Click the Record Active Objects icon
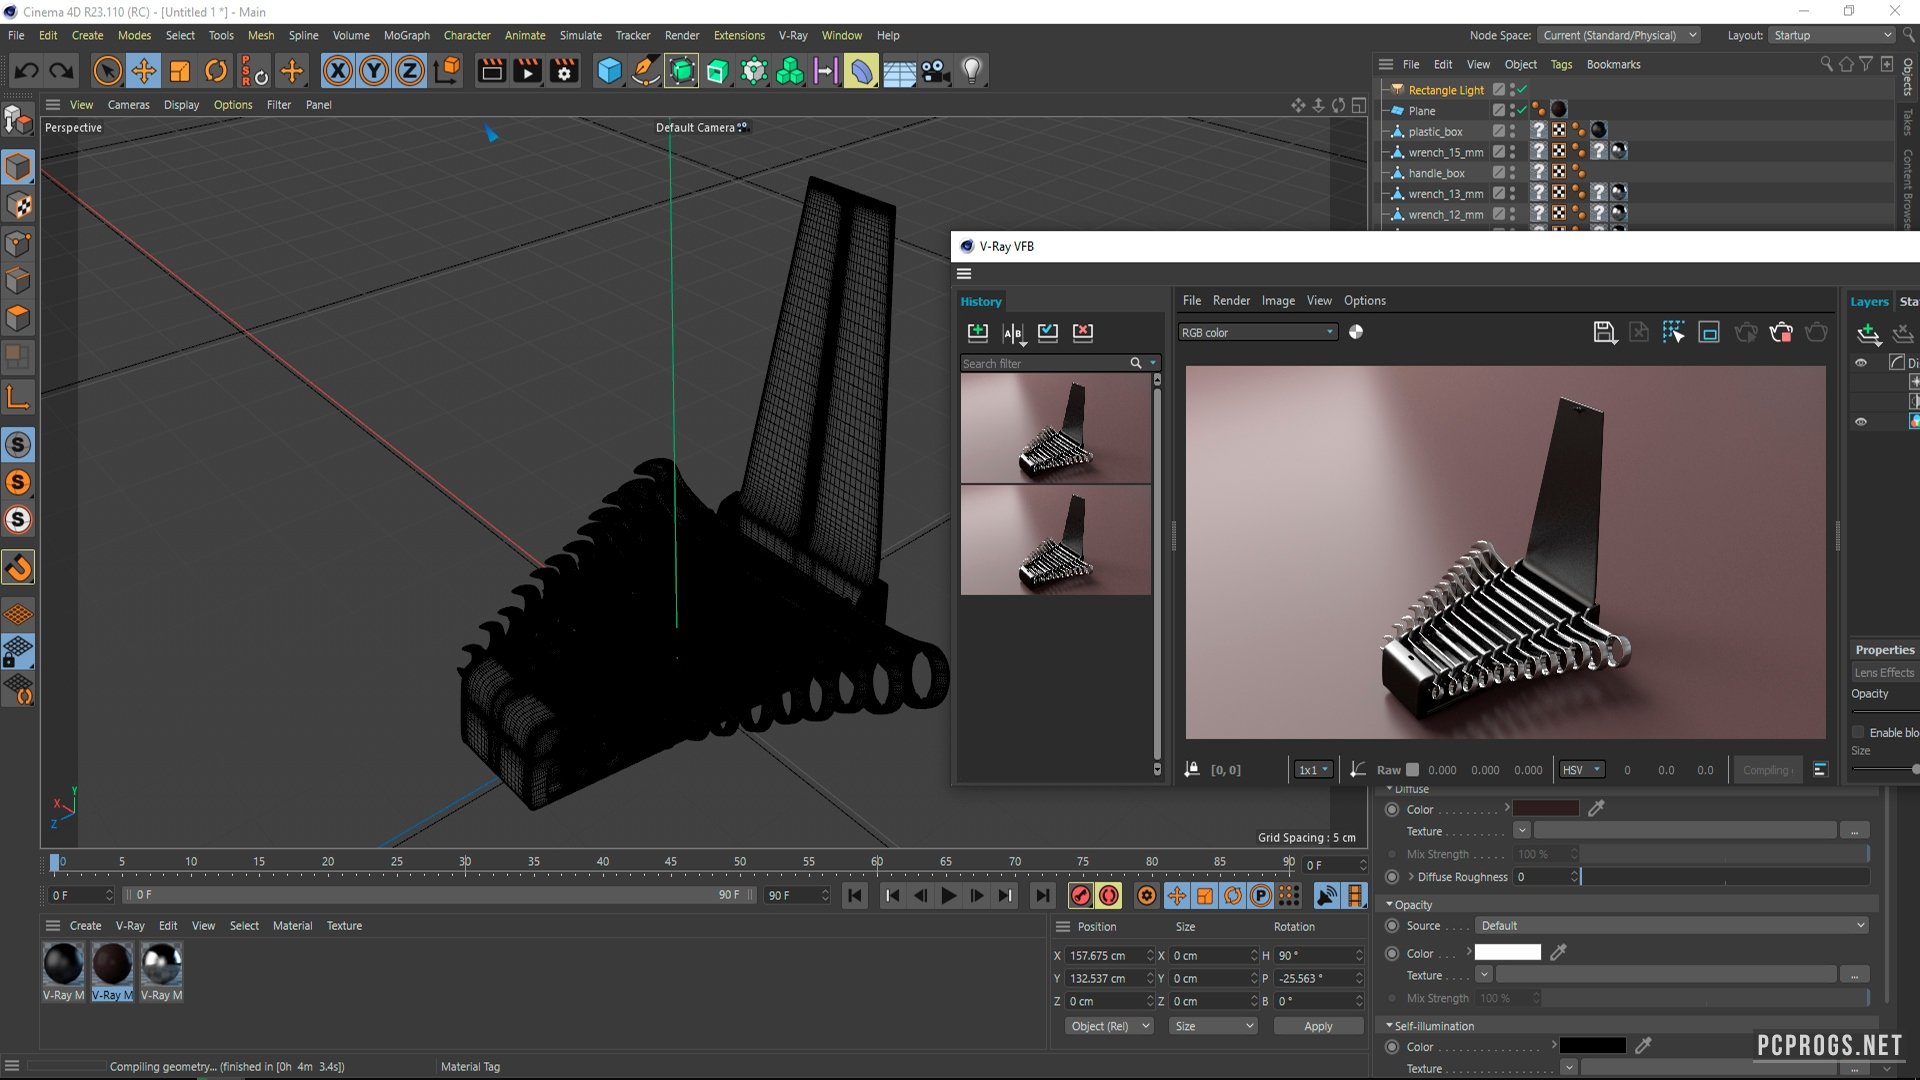This screenshot has width=1920, height=1080. point(1081,895)
